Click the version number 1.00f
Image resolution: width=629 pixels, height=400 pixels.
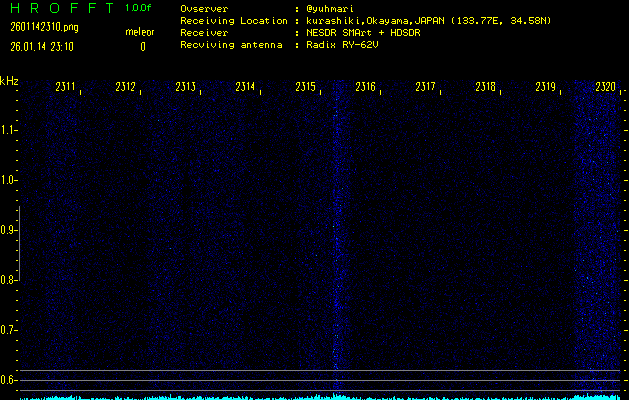pos(138,8)
